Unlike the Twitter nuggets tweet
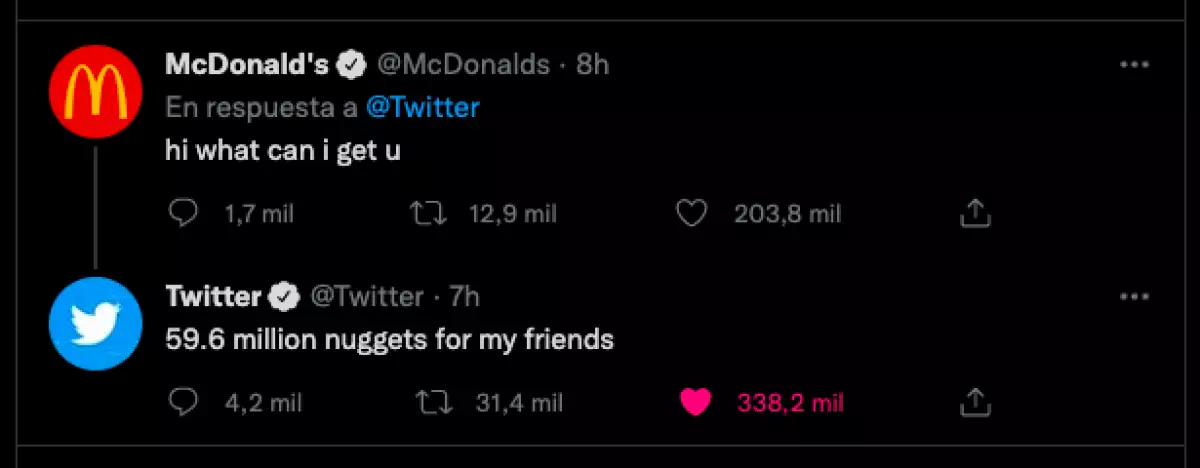 [x=695, y=402]
